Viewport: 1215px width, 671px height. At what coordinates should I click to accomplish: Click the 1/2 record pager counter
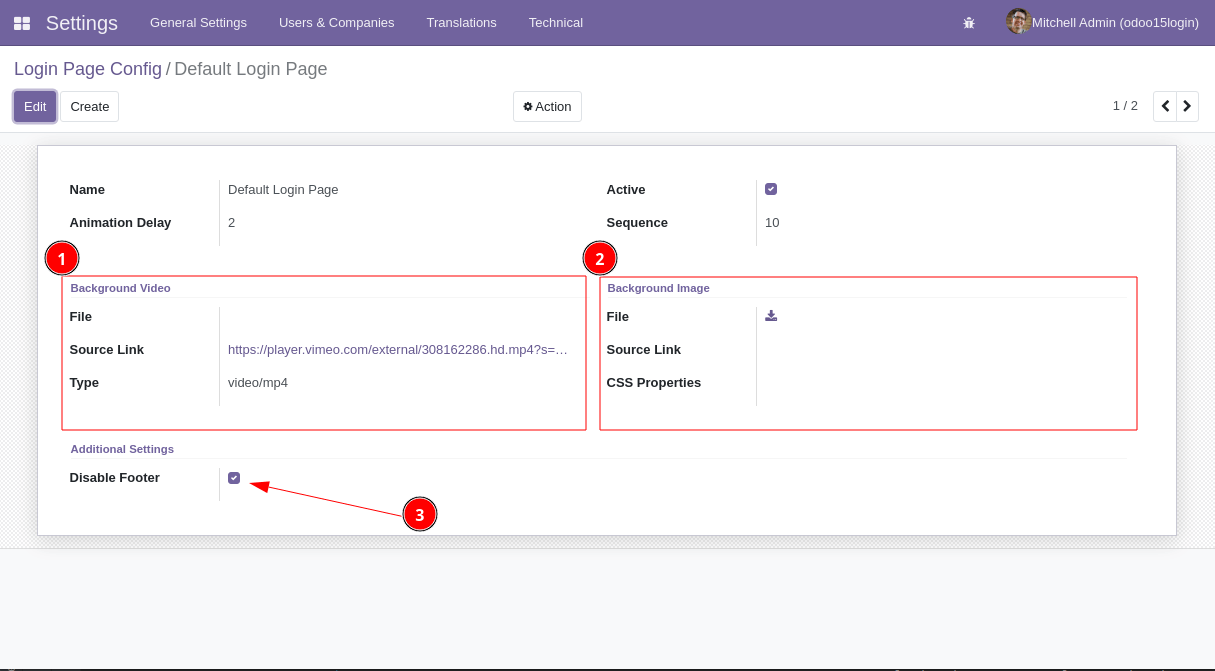point(1125,105)
